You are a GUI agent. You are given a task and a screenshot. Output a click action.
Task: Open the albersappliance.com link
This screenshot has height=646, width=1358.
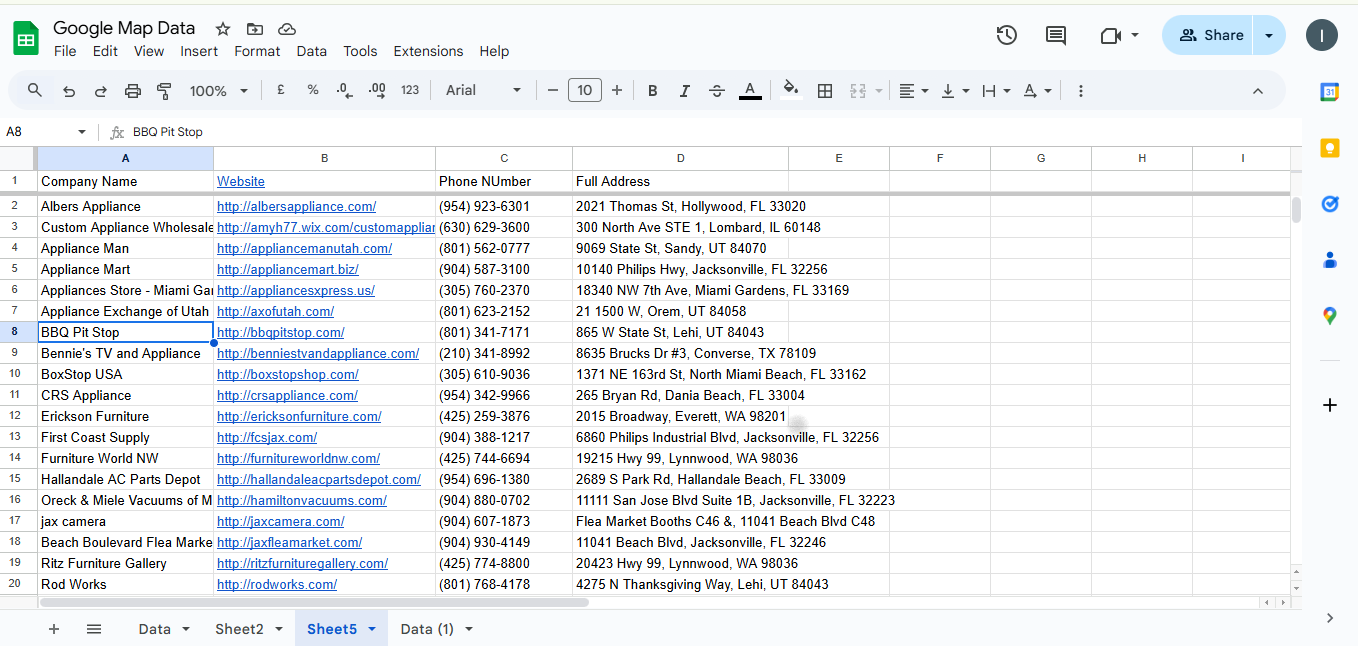[x=296, y=207]
